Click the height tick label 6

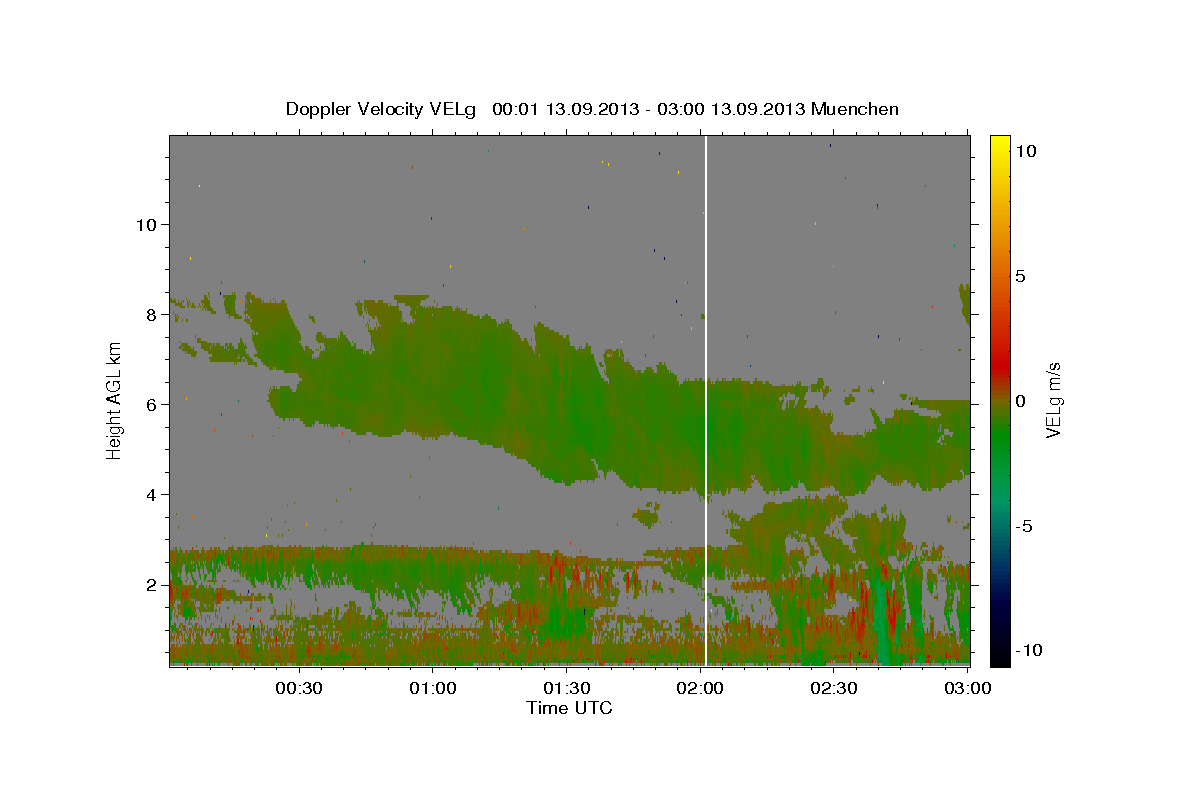pyautogui.click(x=151, y=404)
